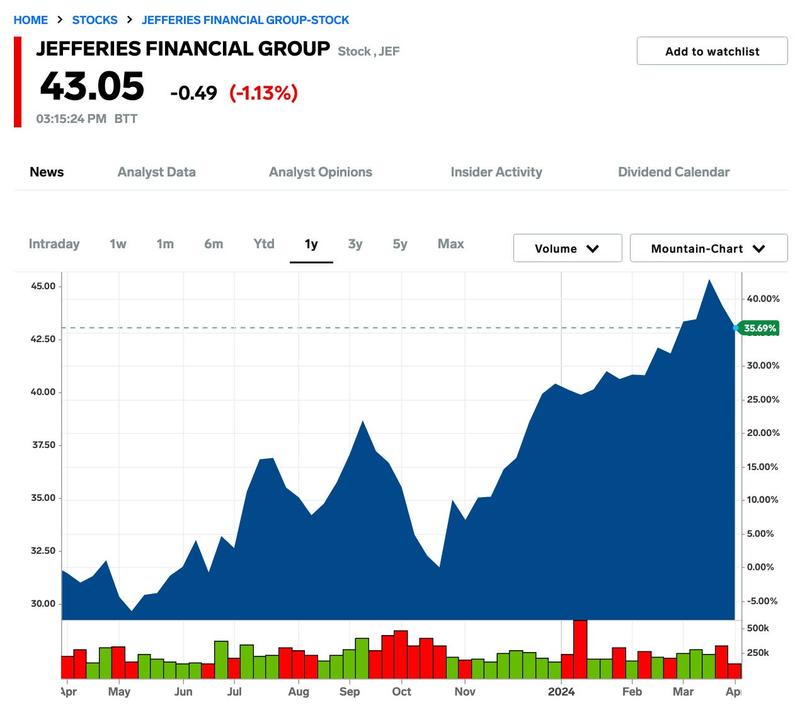The image size is (800, 712).
Task: Open the Mountain-Chart type dropdown
Action: pyautogui.click(x=709, y=248)
